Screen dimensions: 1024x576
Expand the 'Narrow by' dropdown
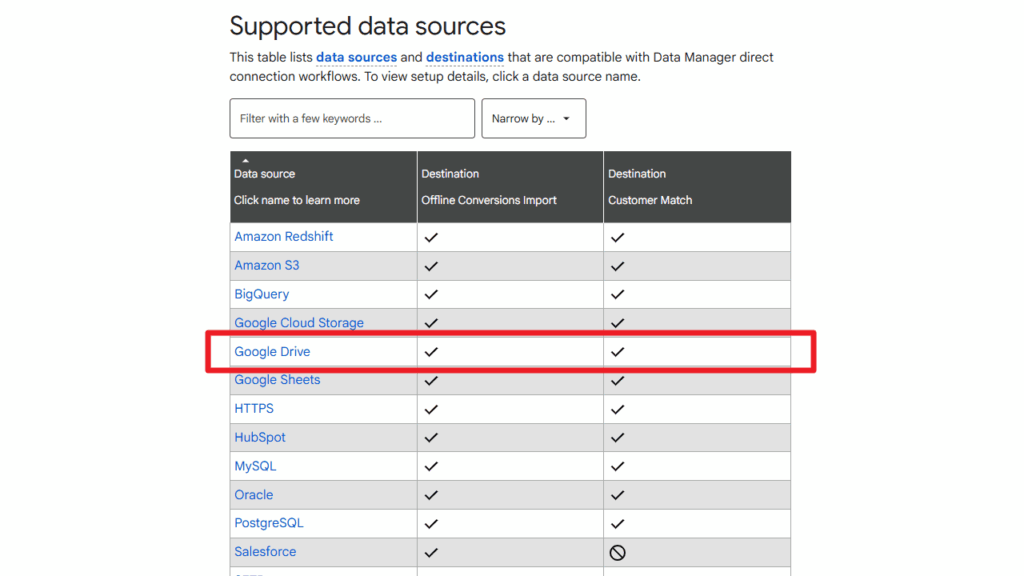point(533,118)
